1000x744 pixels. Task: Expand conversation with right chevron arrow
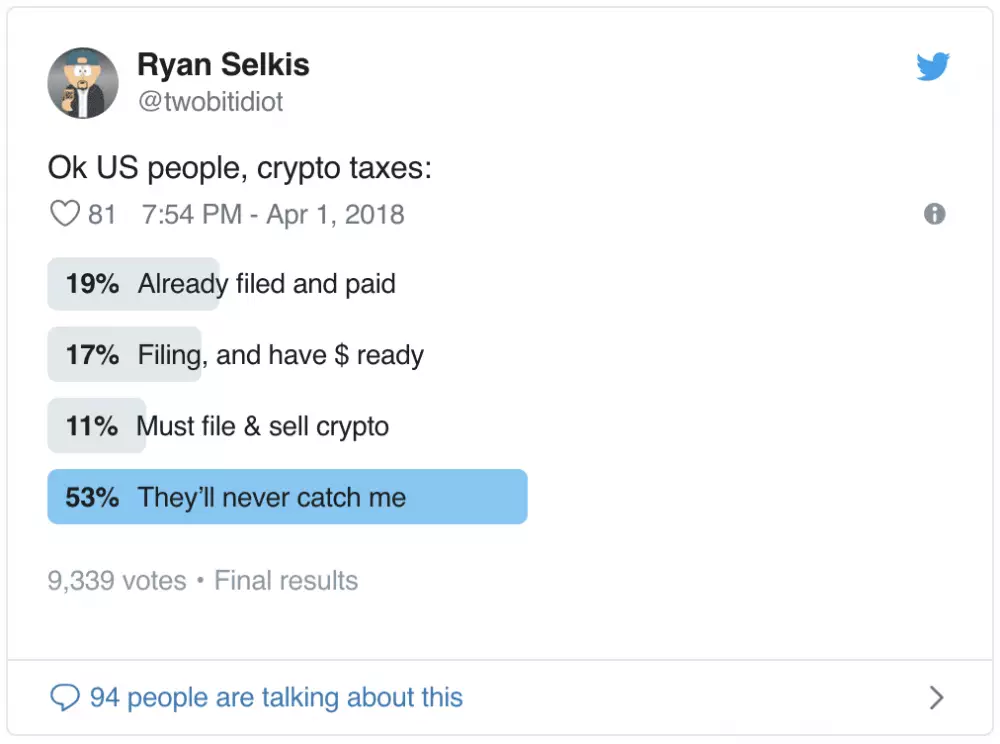(936, 697)
